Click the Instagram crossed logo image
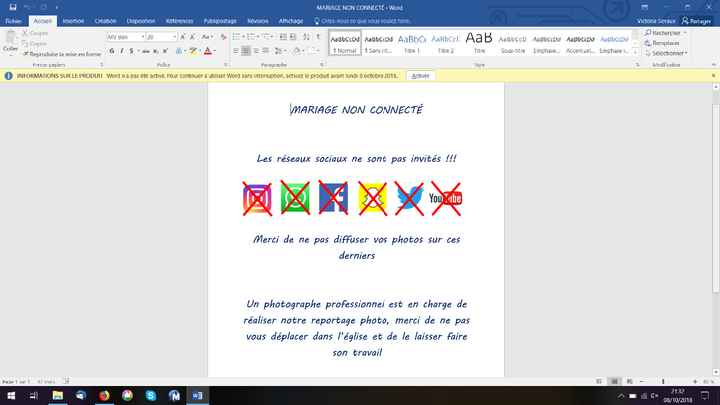Screen dimensions: 720x405 257,198
